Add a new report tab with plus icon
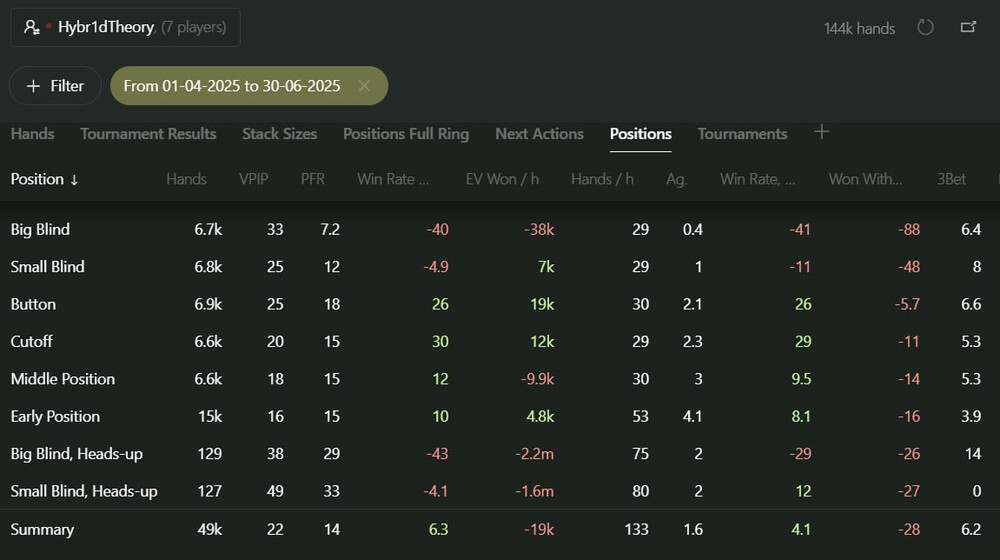Viewport: 1000px width, 560px height. 821,132
